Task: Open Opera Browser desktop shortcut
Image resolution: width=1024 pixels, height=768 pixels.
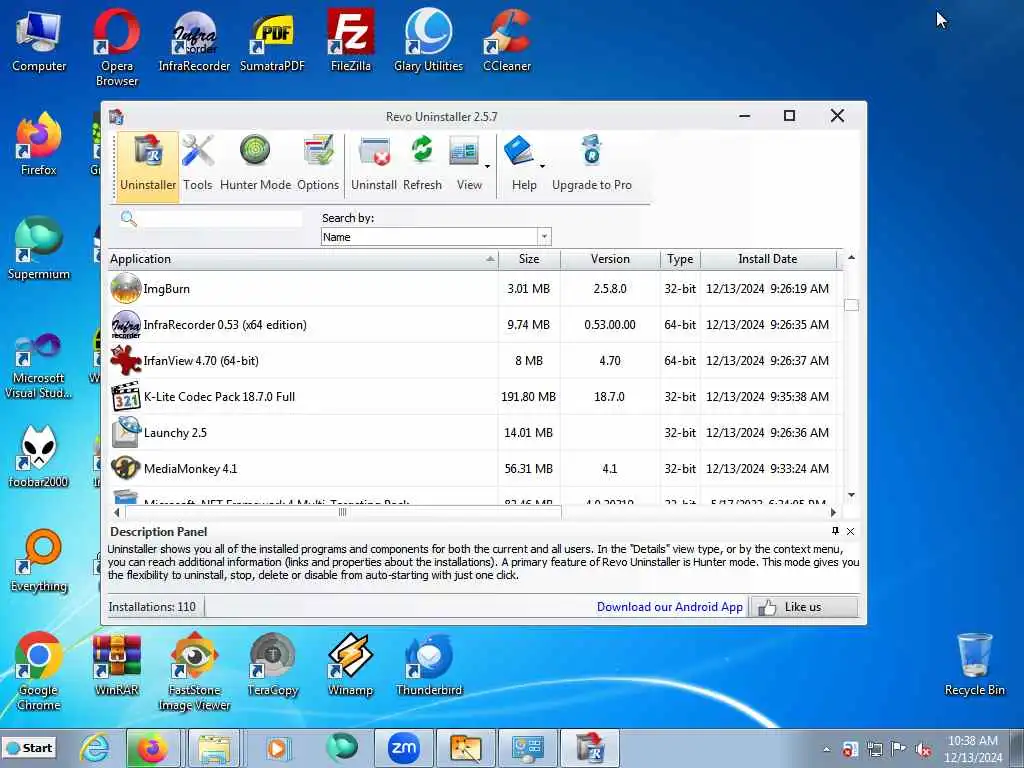Action: (117, 47)
